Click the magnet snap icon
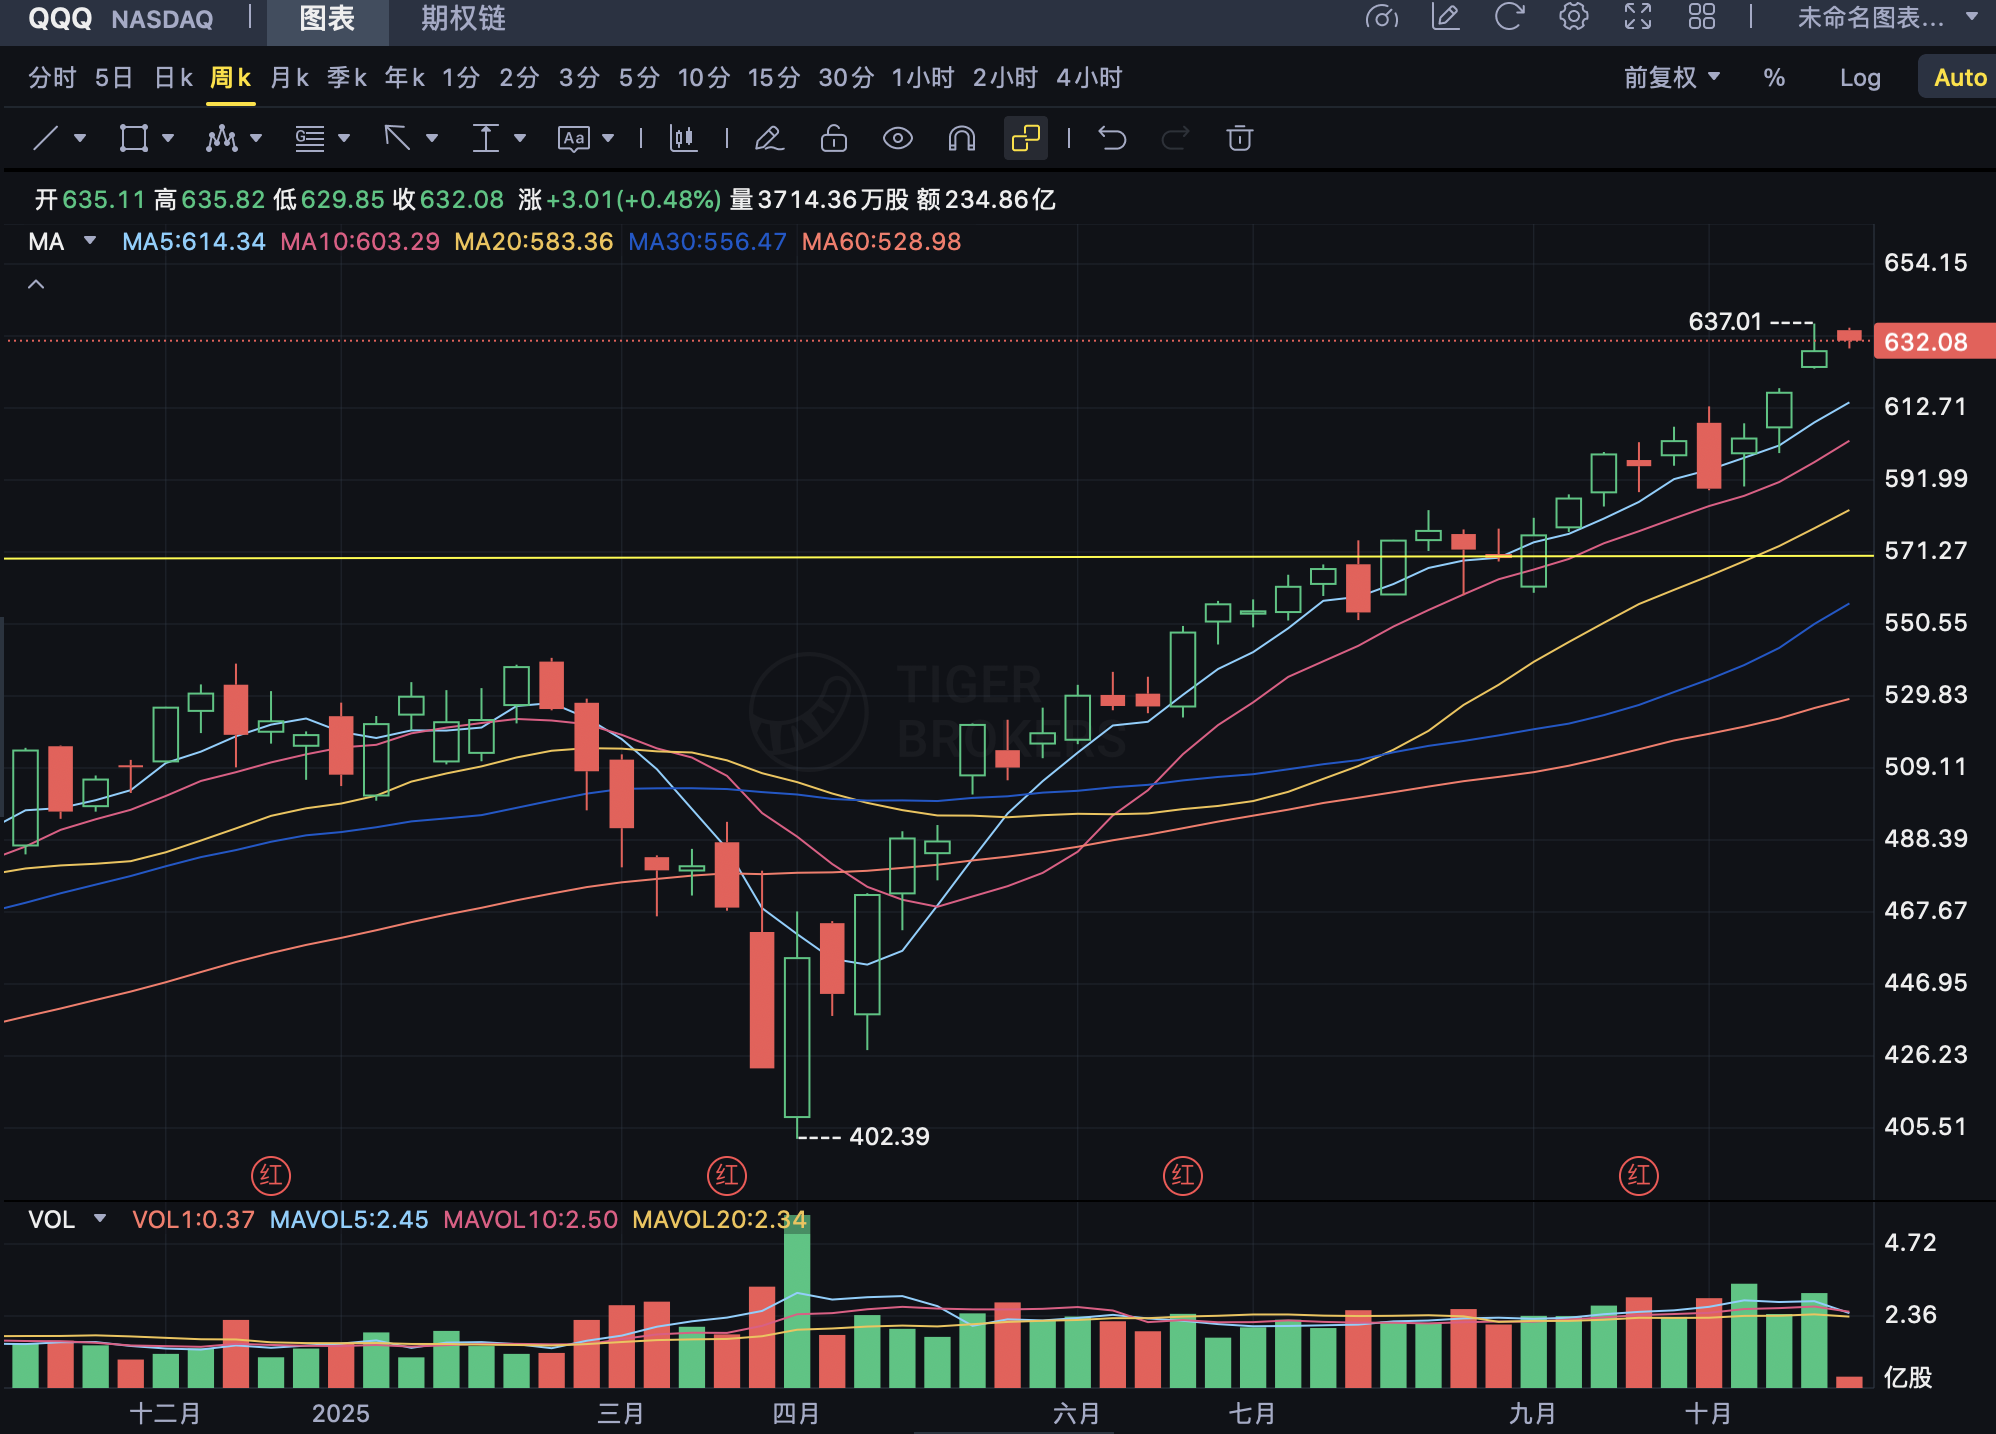Image resolution: width=1996 pixels, height=1434 pixels. coord(961,138)
